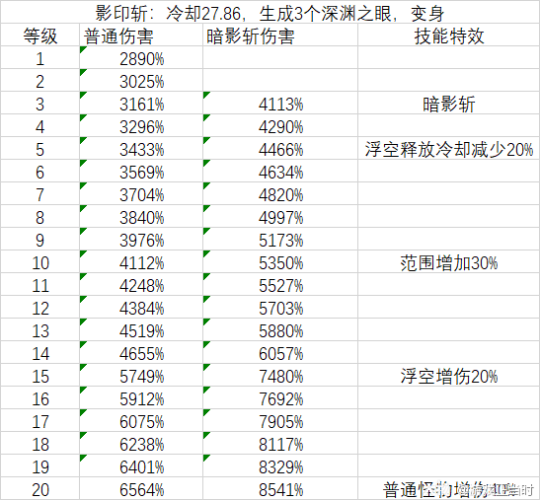This screenshot has width=540, height=500.
Task: Select cell with value 8329%
Action: point(280,466)
